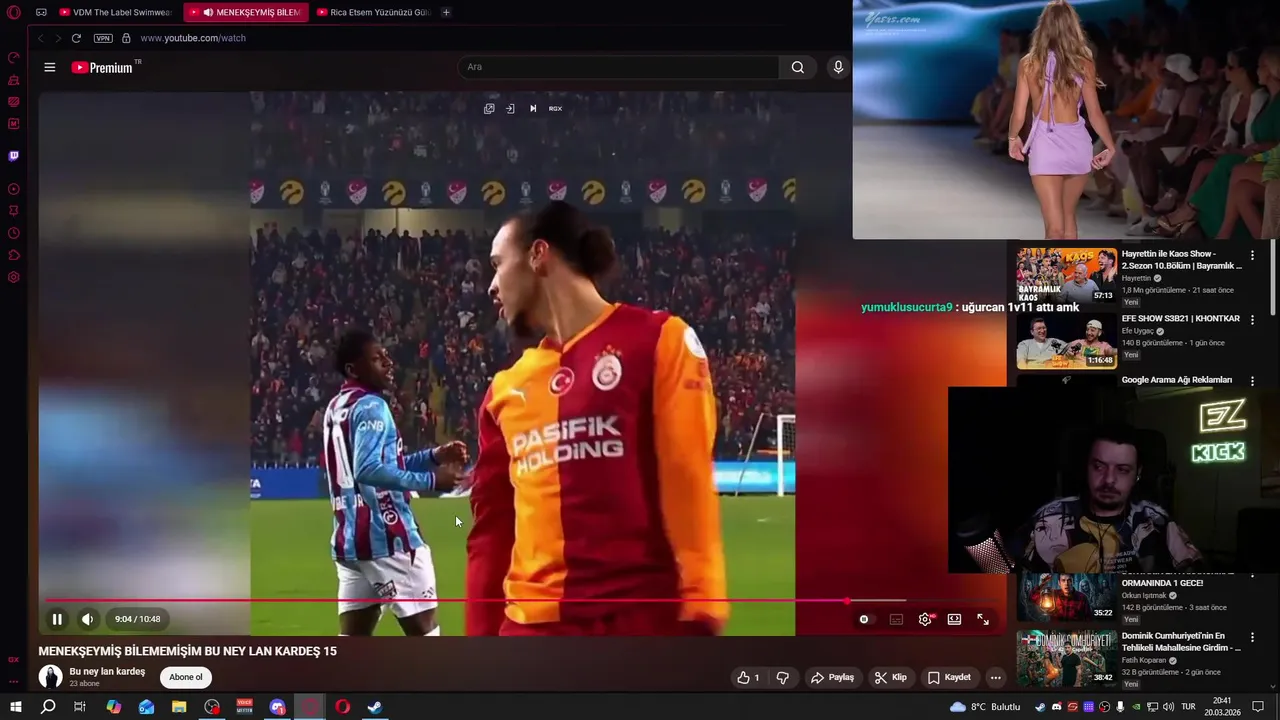
Task: Toggle subtitles in the player
Action: [x=896, y=619]
